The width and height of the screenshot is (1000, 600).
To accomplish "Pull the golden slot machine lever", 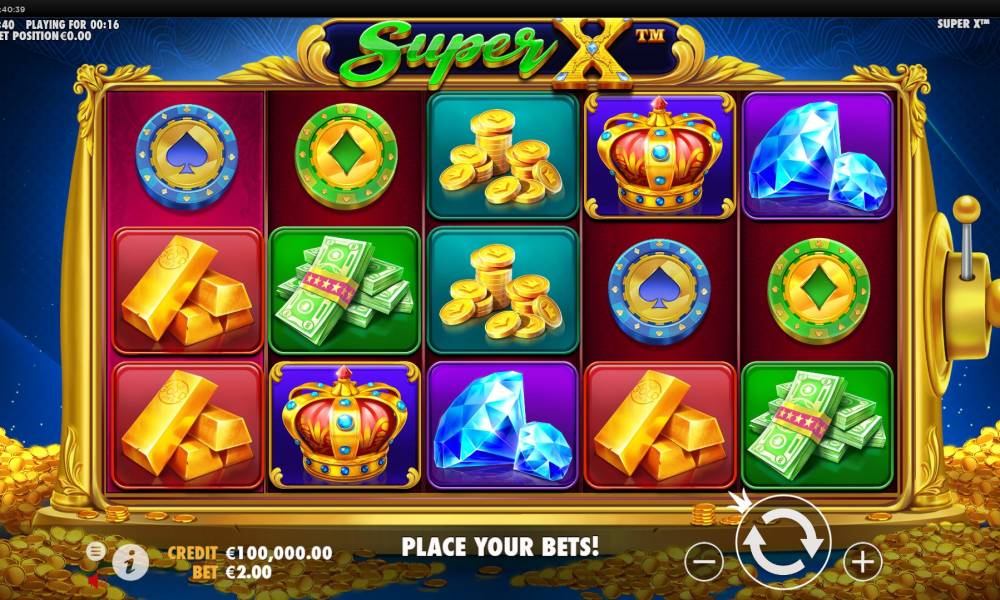I will pyautogui.click(x=964, y=257).
